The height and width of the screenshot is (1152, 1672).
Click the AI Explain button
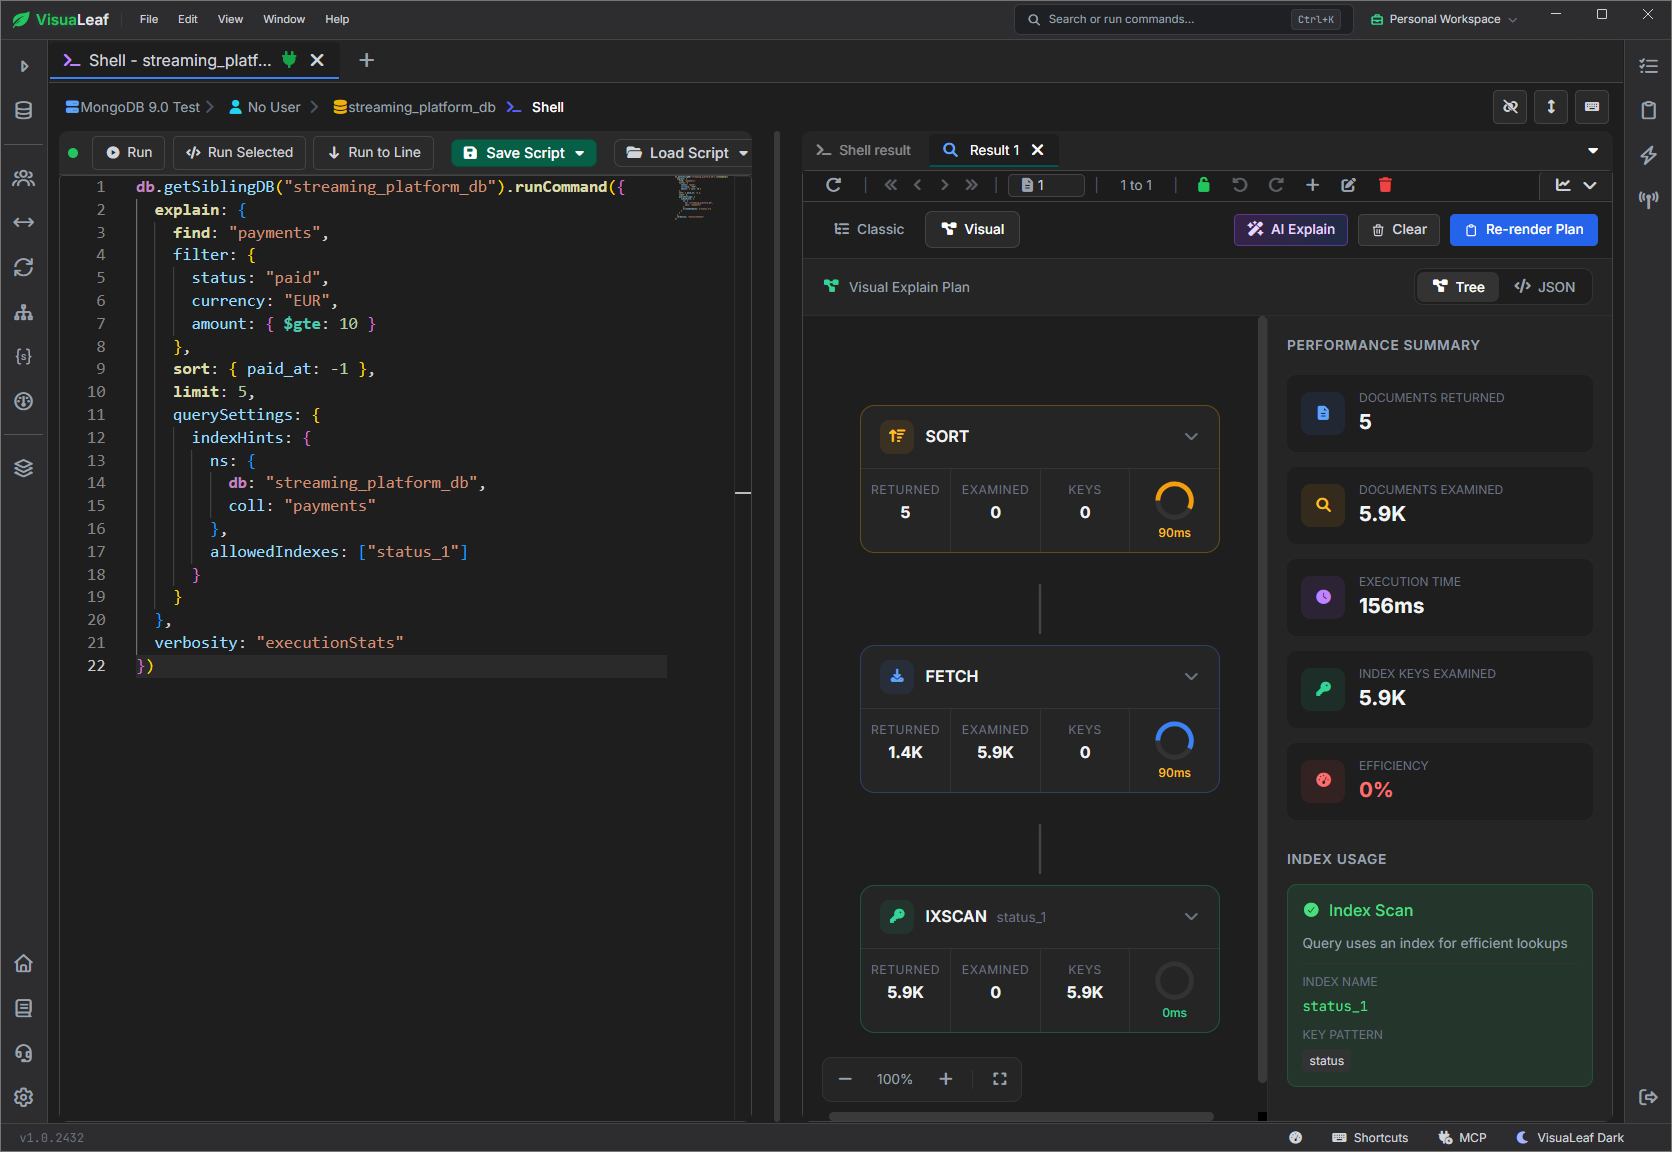pyautogui.click(x=1291, y=229)
